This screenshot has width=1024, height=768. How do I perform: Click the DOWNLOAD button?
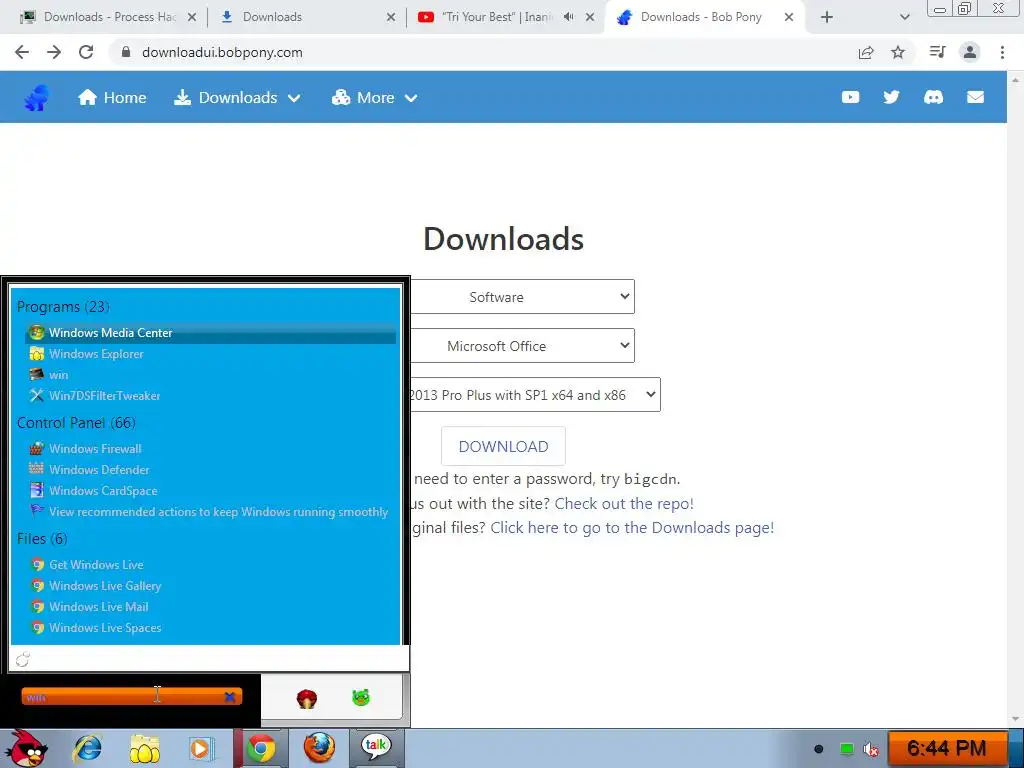(503, 446)
